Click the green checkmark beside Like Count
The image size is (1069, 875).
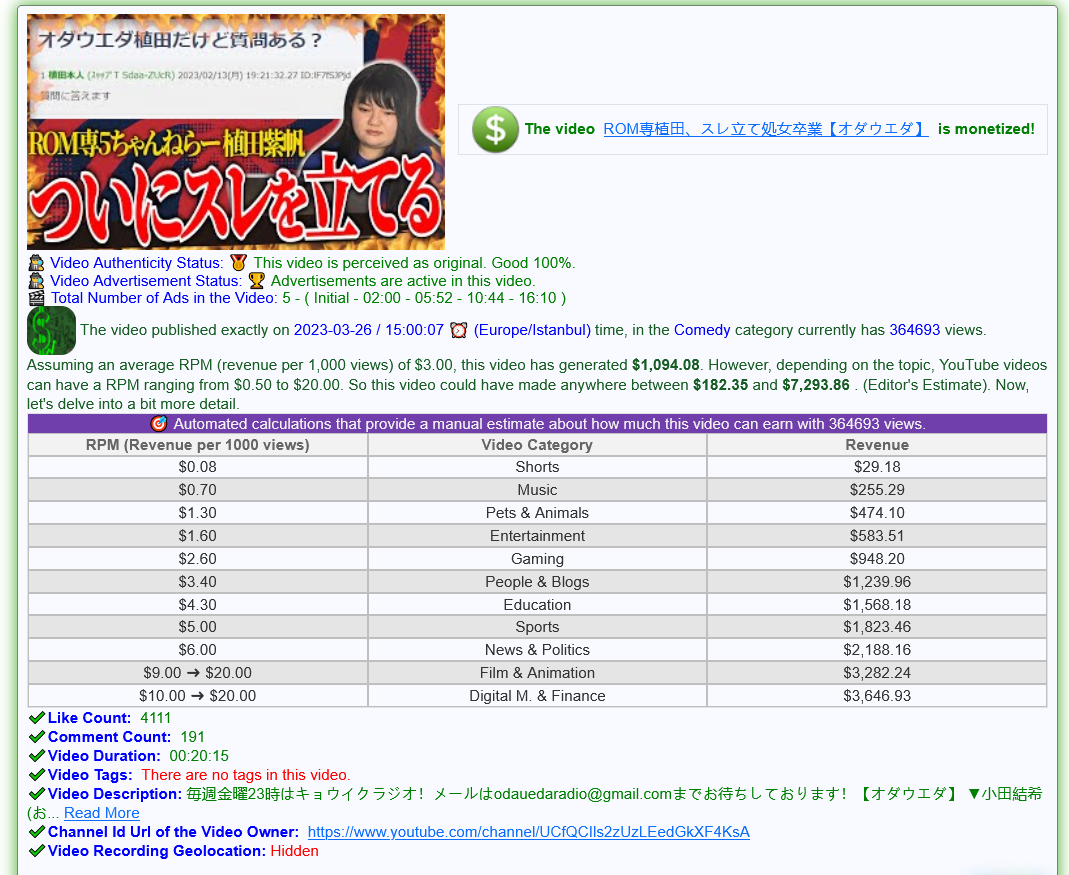(x=37, y=717)
